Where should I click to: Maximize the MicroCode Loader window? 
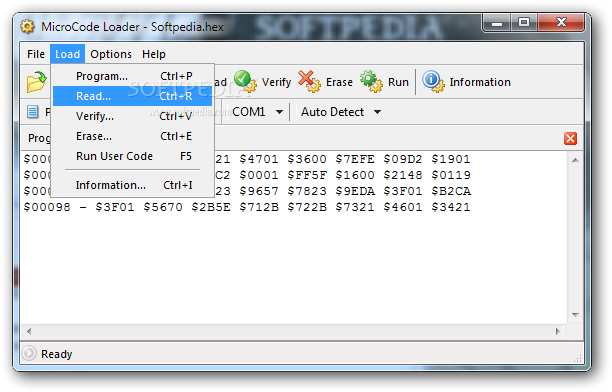click(x=524, y=23)
